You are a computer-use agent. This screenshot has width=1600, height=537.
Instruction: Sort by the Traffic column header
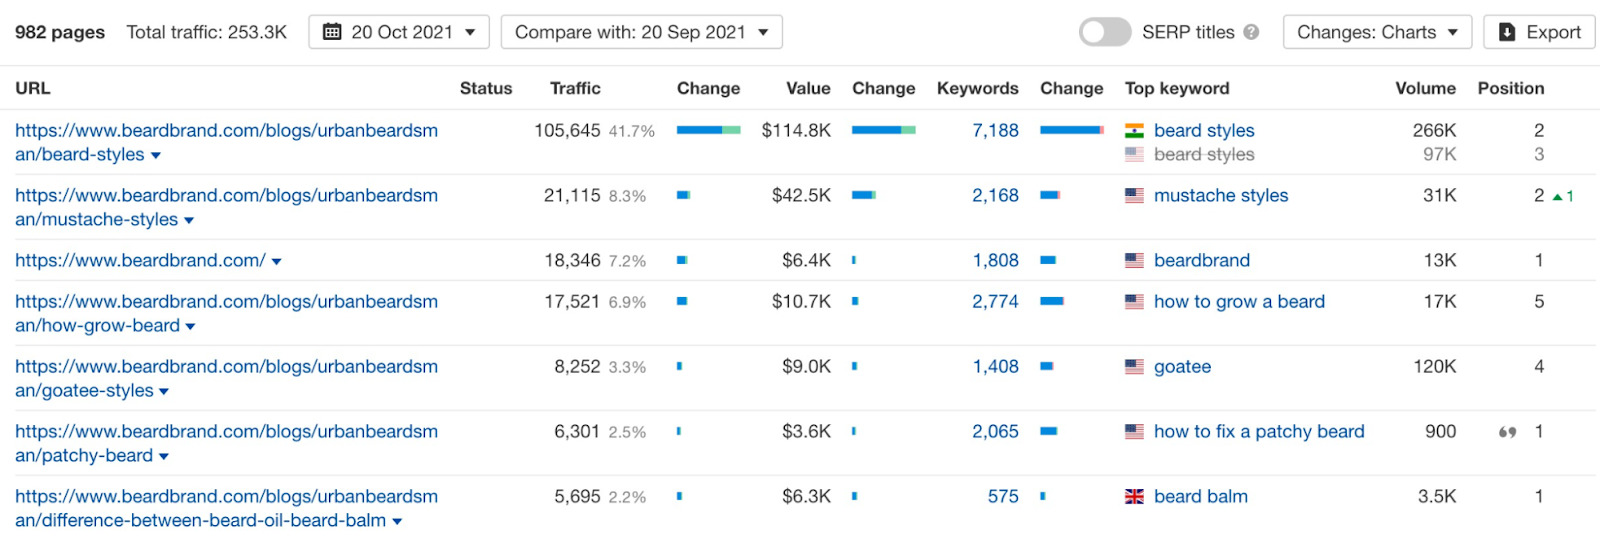[575, 88]
